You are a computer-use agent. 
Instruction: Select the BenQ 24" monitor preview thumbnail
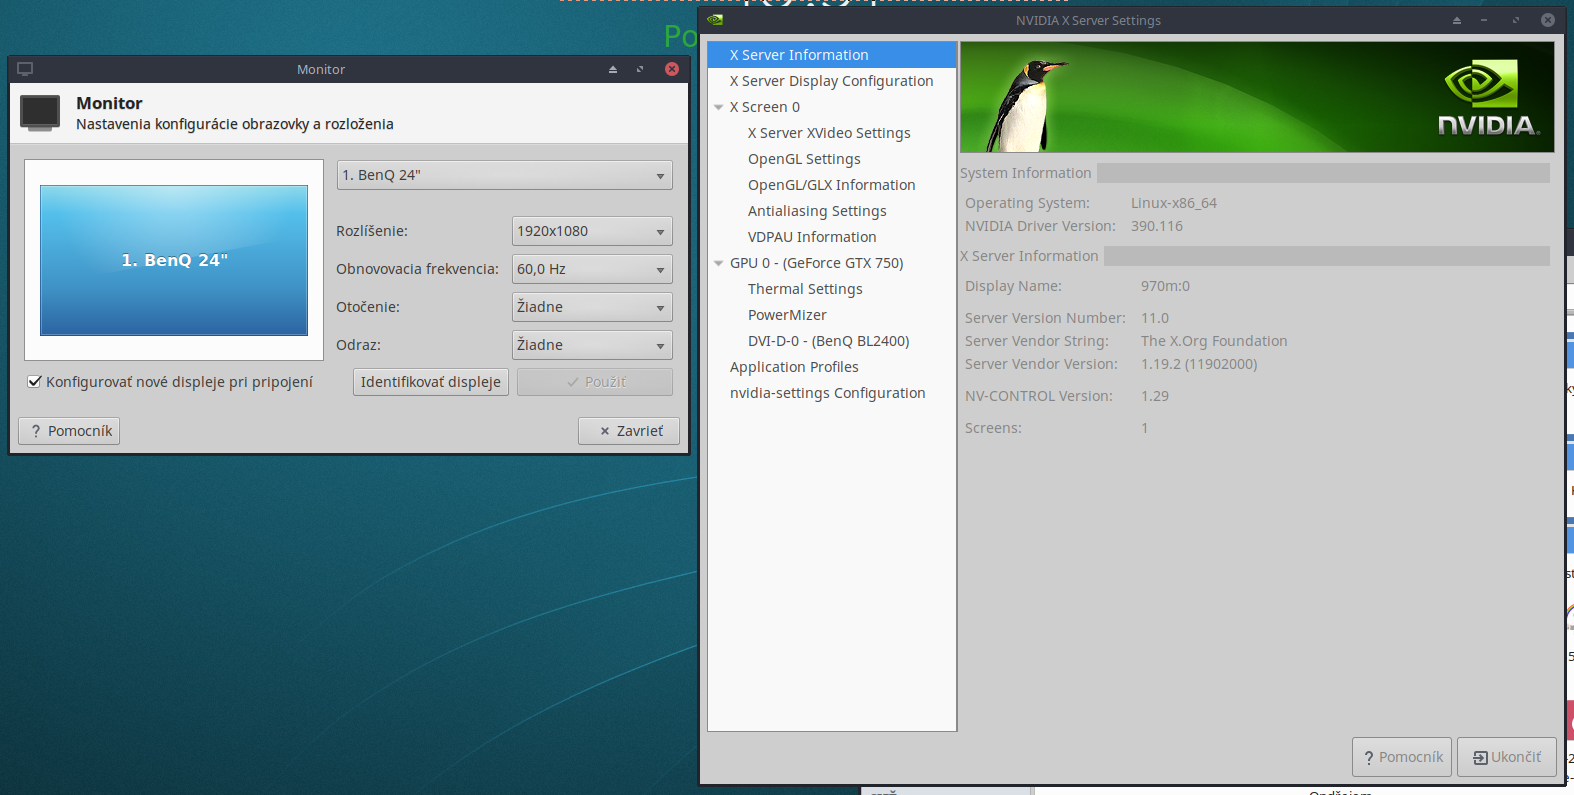pyautogui.click(x=174, y=260)
